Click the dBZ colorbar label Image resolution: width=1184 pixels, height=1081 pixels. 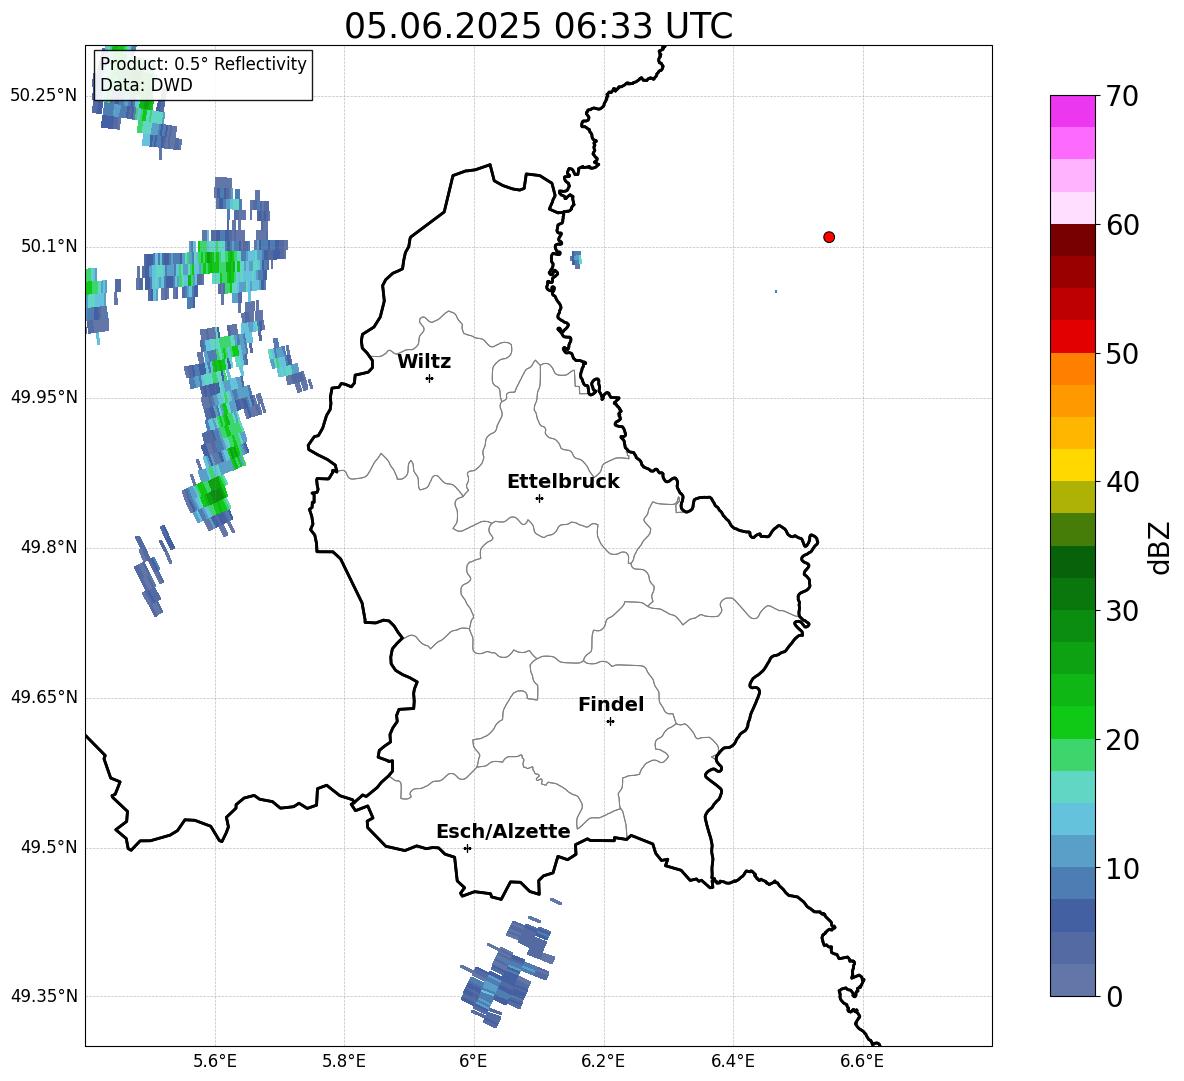(x=1159, y=547)
